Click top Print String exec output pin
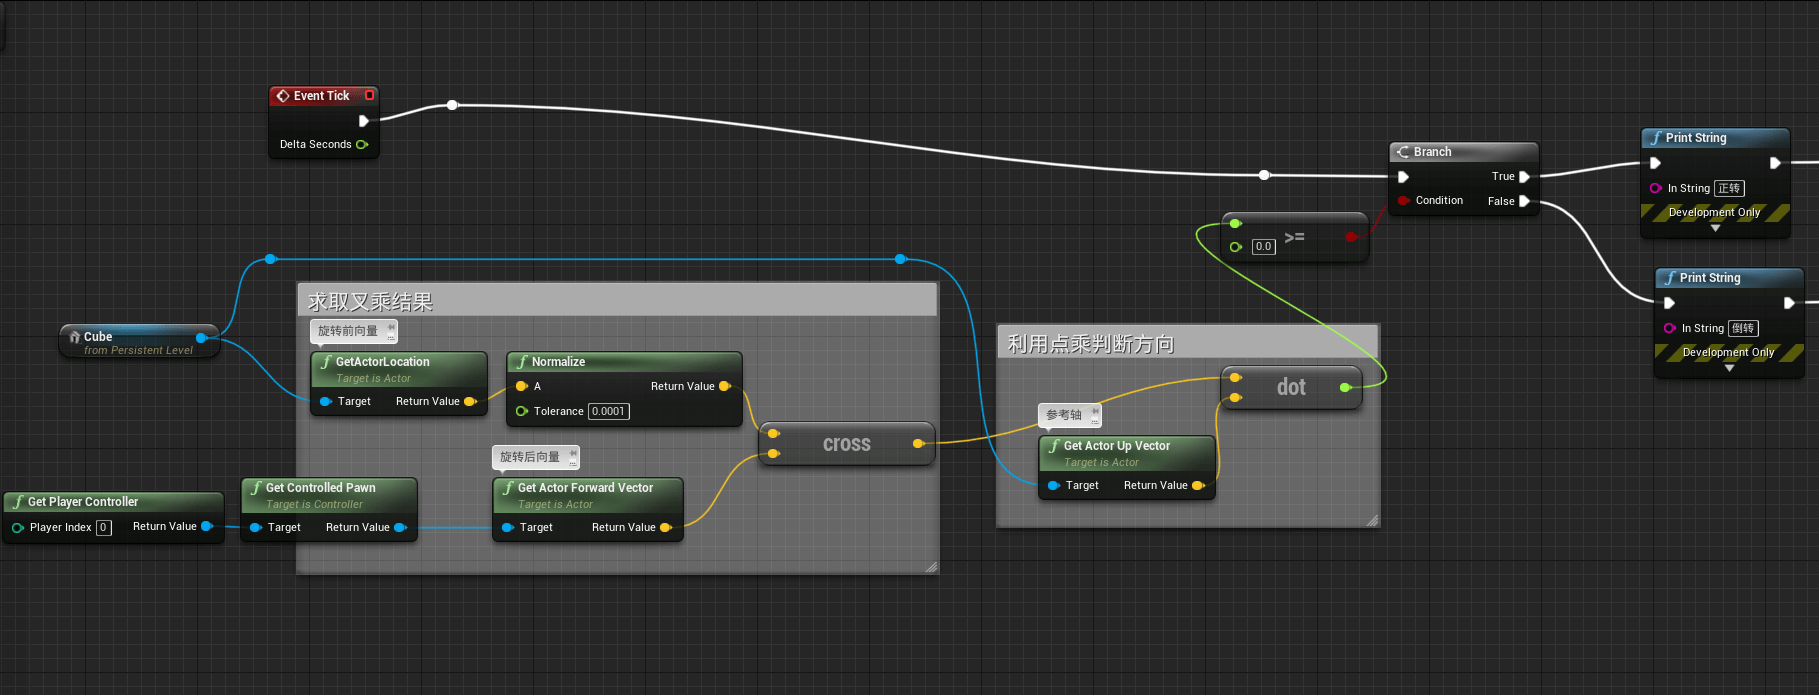Image resolution: width=1819 pixels, height=695 pixels. coord(1775,162)
